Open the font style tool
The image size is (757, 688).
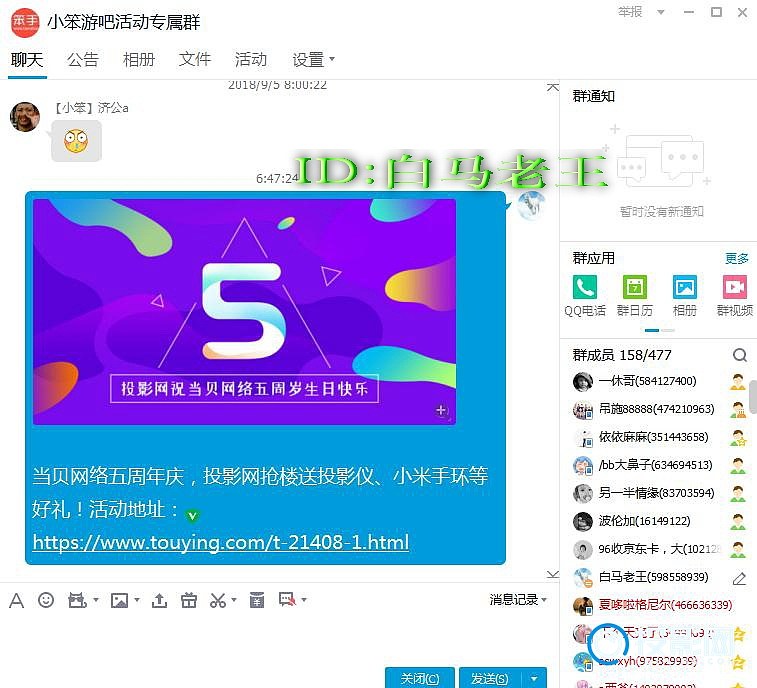pyautogui.click(x=16, y=600)
